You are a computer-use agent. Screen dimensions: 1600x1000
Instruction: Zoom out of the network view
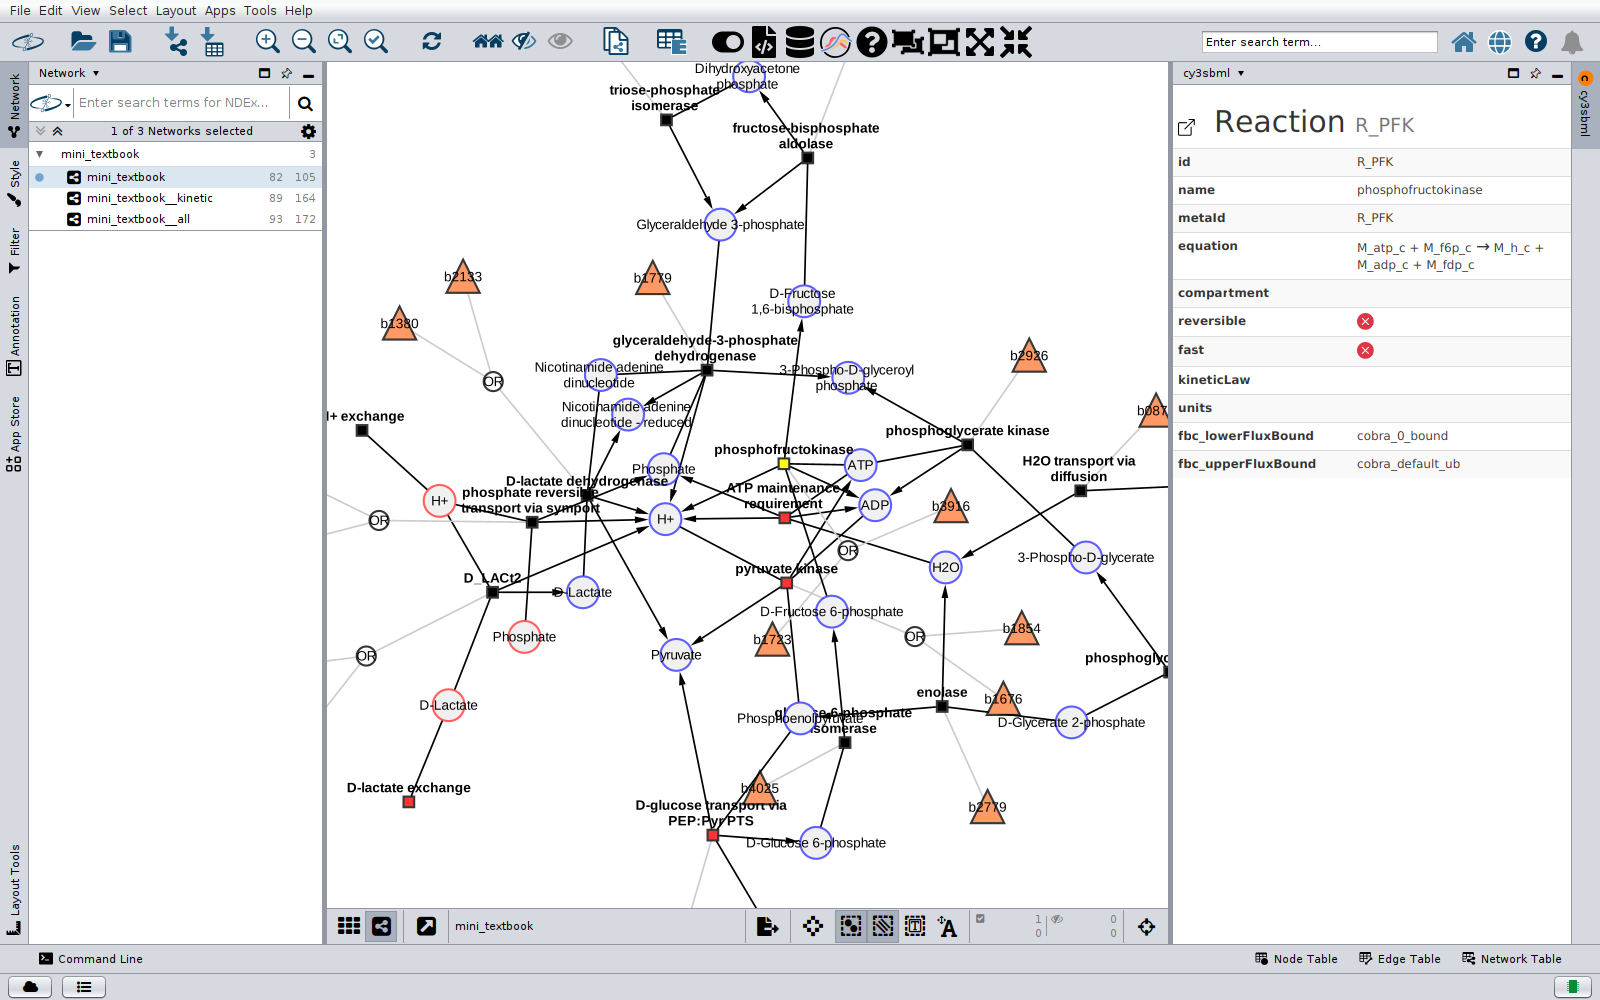point(303,41)
